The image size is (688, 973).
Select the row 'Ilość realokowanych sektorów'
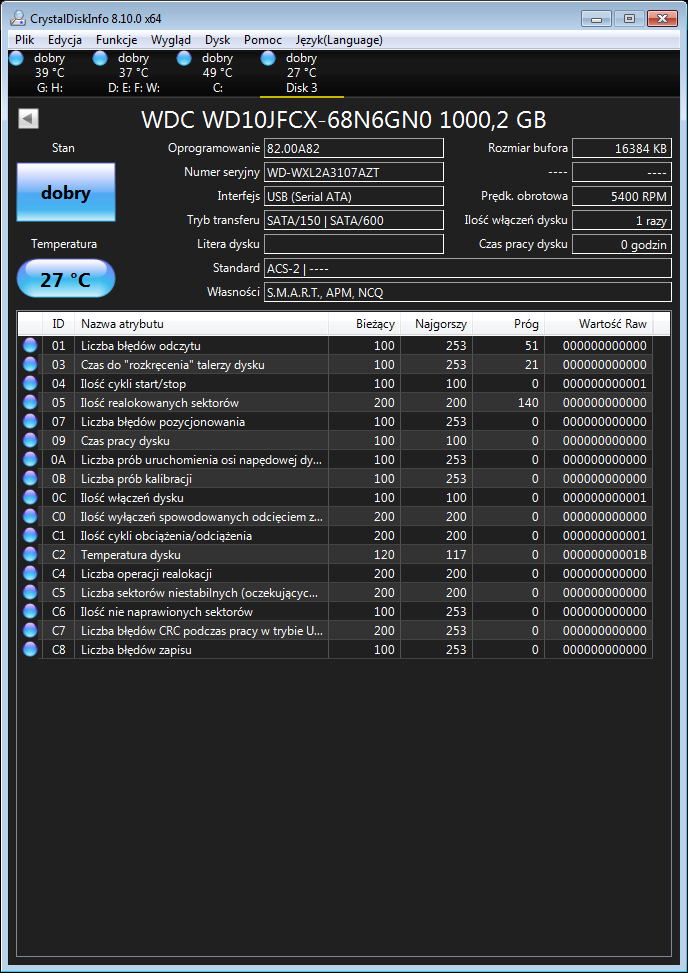pos(335,403)
